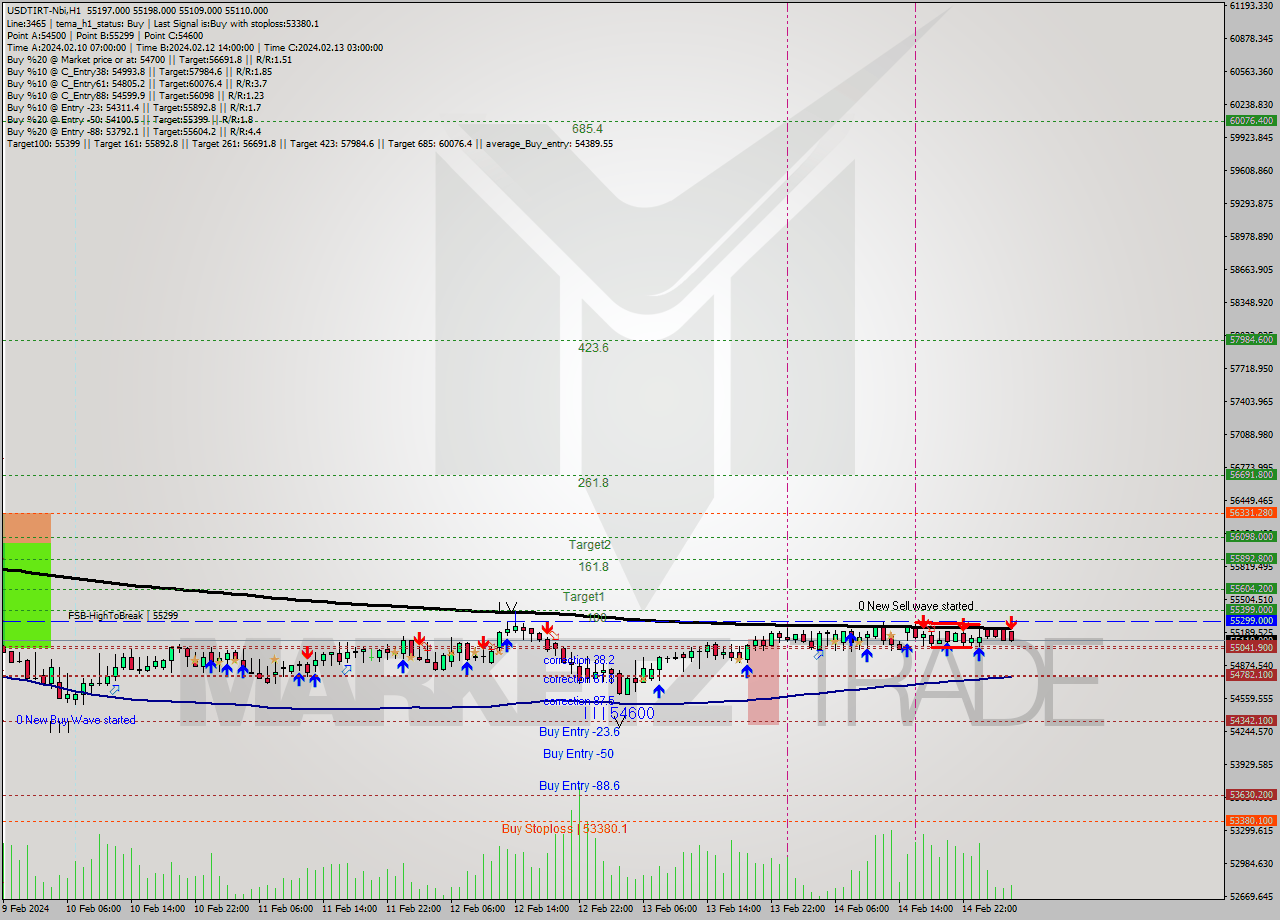Click the 'Buy Entry -23.6' label

coord(579,732)
